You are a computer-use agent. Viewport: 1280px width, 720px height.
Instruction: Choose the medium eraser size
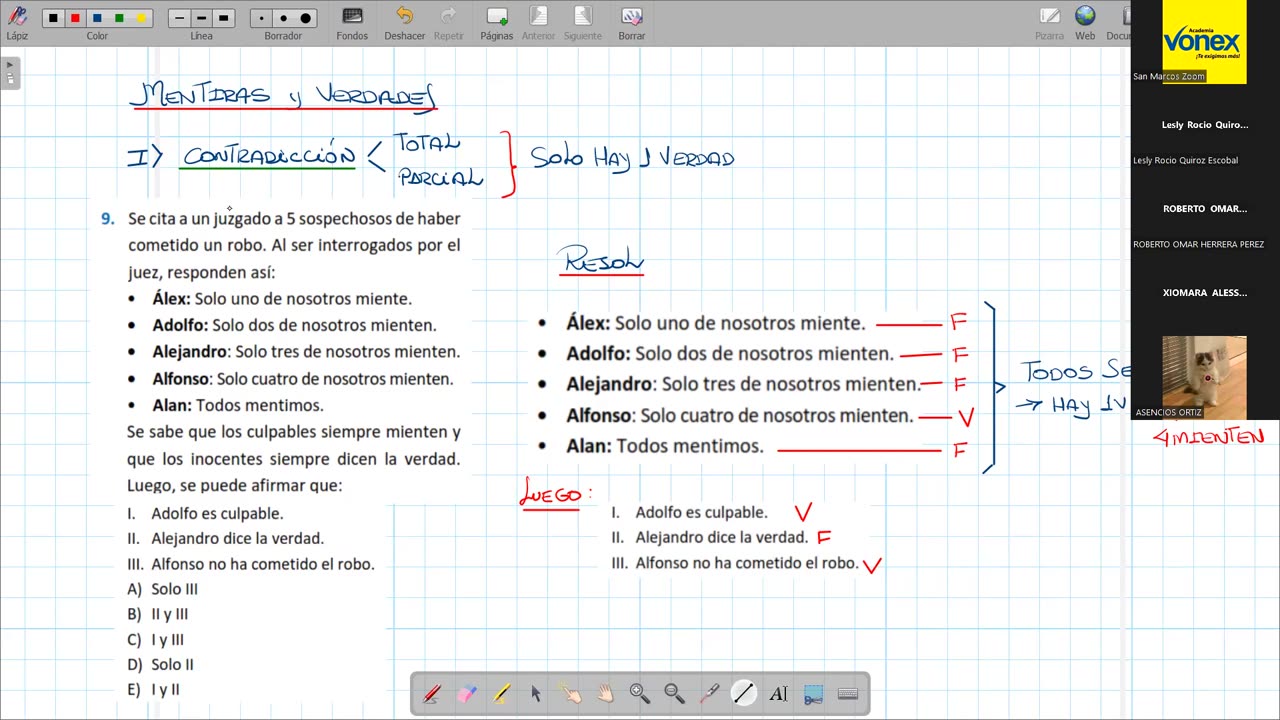pyautogui.click(x=284, y=18)
